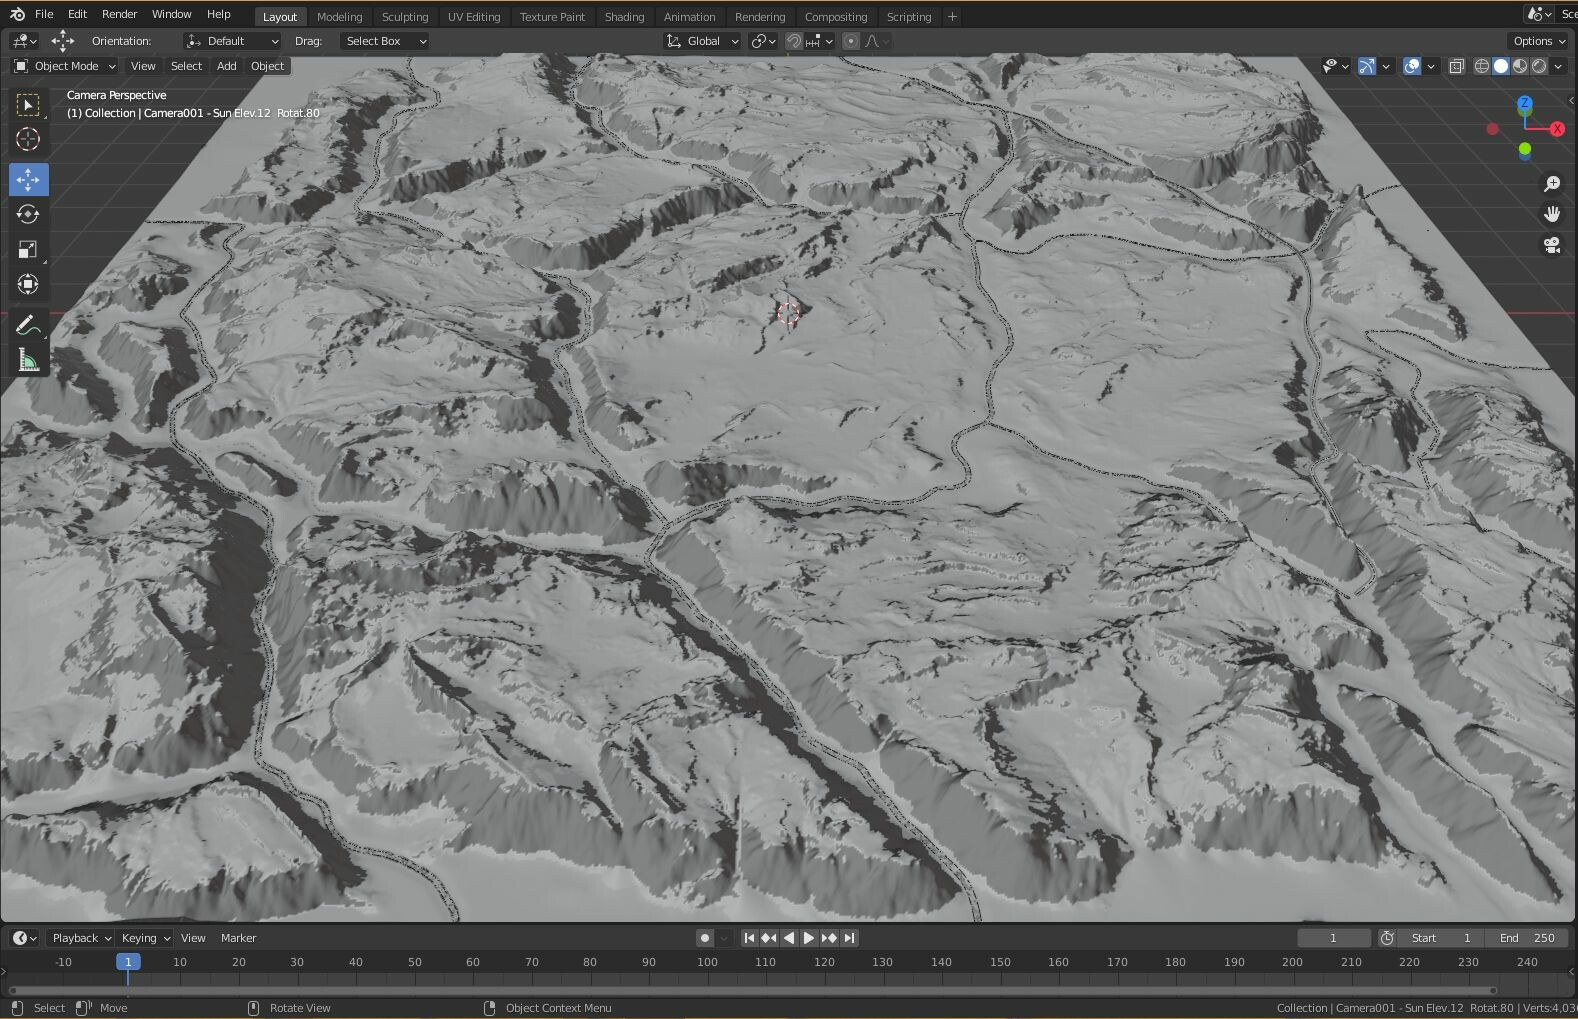Open viewport visibility and selectability dropdown

point(1336,66)
